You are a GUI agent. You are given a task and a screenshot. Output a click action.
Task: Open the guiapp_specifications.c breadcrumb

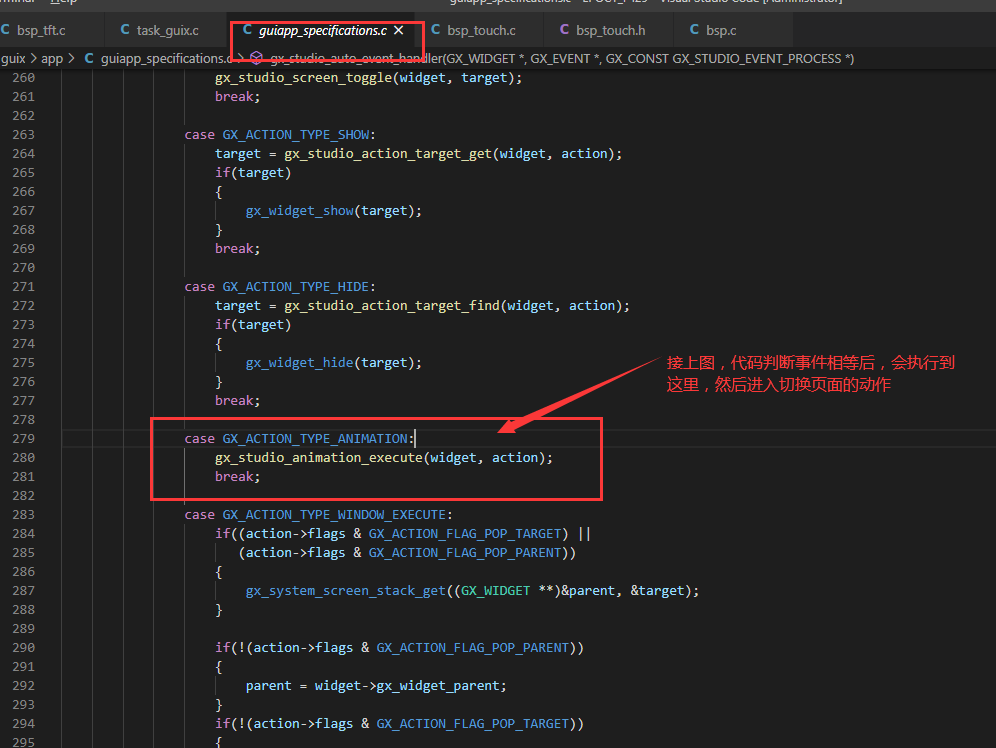[166, 58]
